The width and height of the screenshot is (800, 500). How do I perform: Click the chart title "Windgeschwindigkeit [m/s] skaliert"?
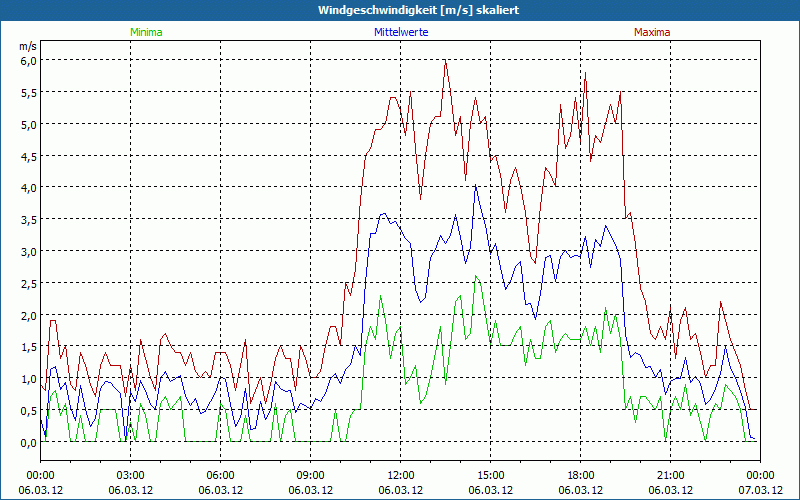click(x=418, y=10)
